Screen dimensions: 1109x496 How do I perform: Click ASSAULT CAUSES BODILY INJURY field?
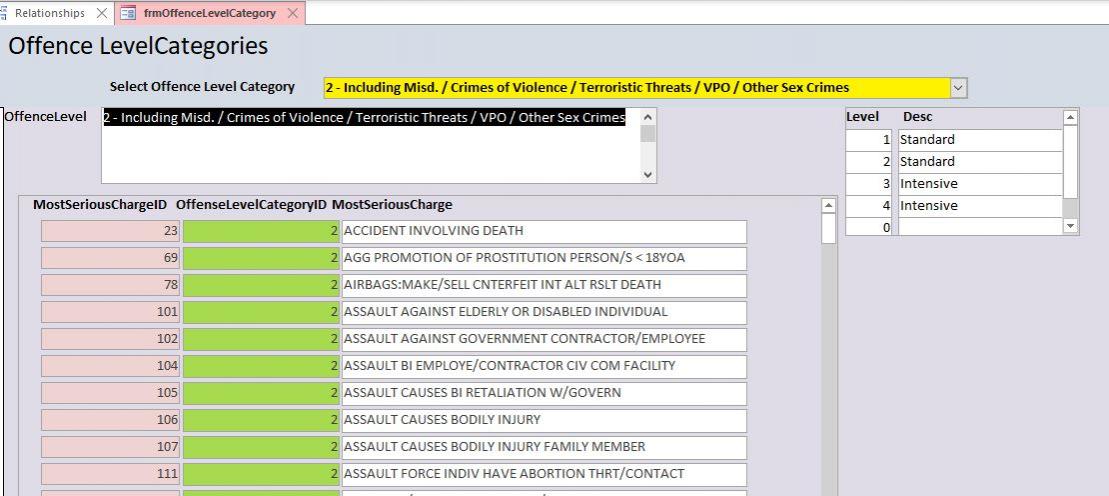(544, 420)
